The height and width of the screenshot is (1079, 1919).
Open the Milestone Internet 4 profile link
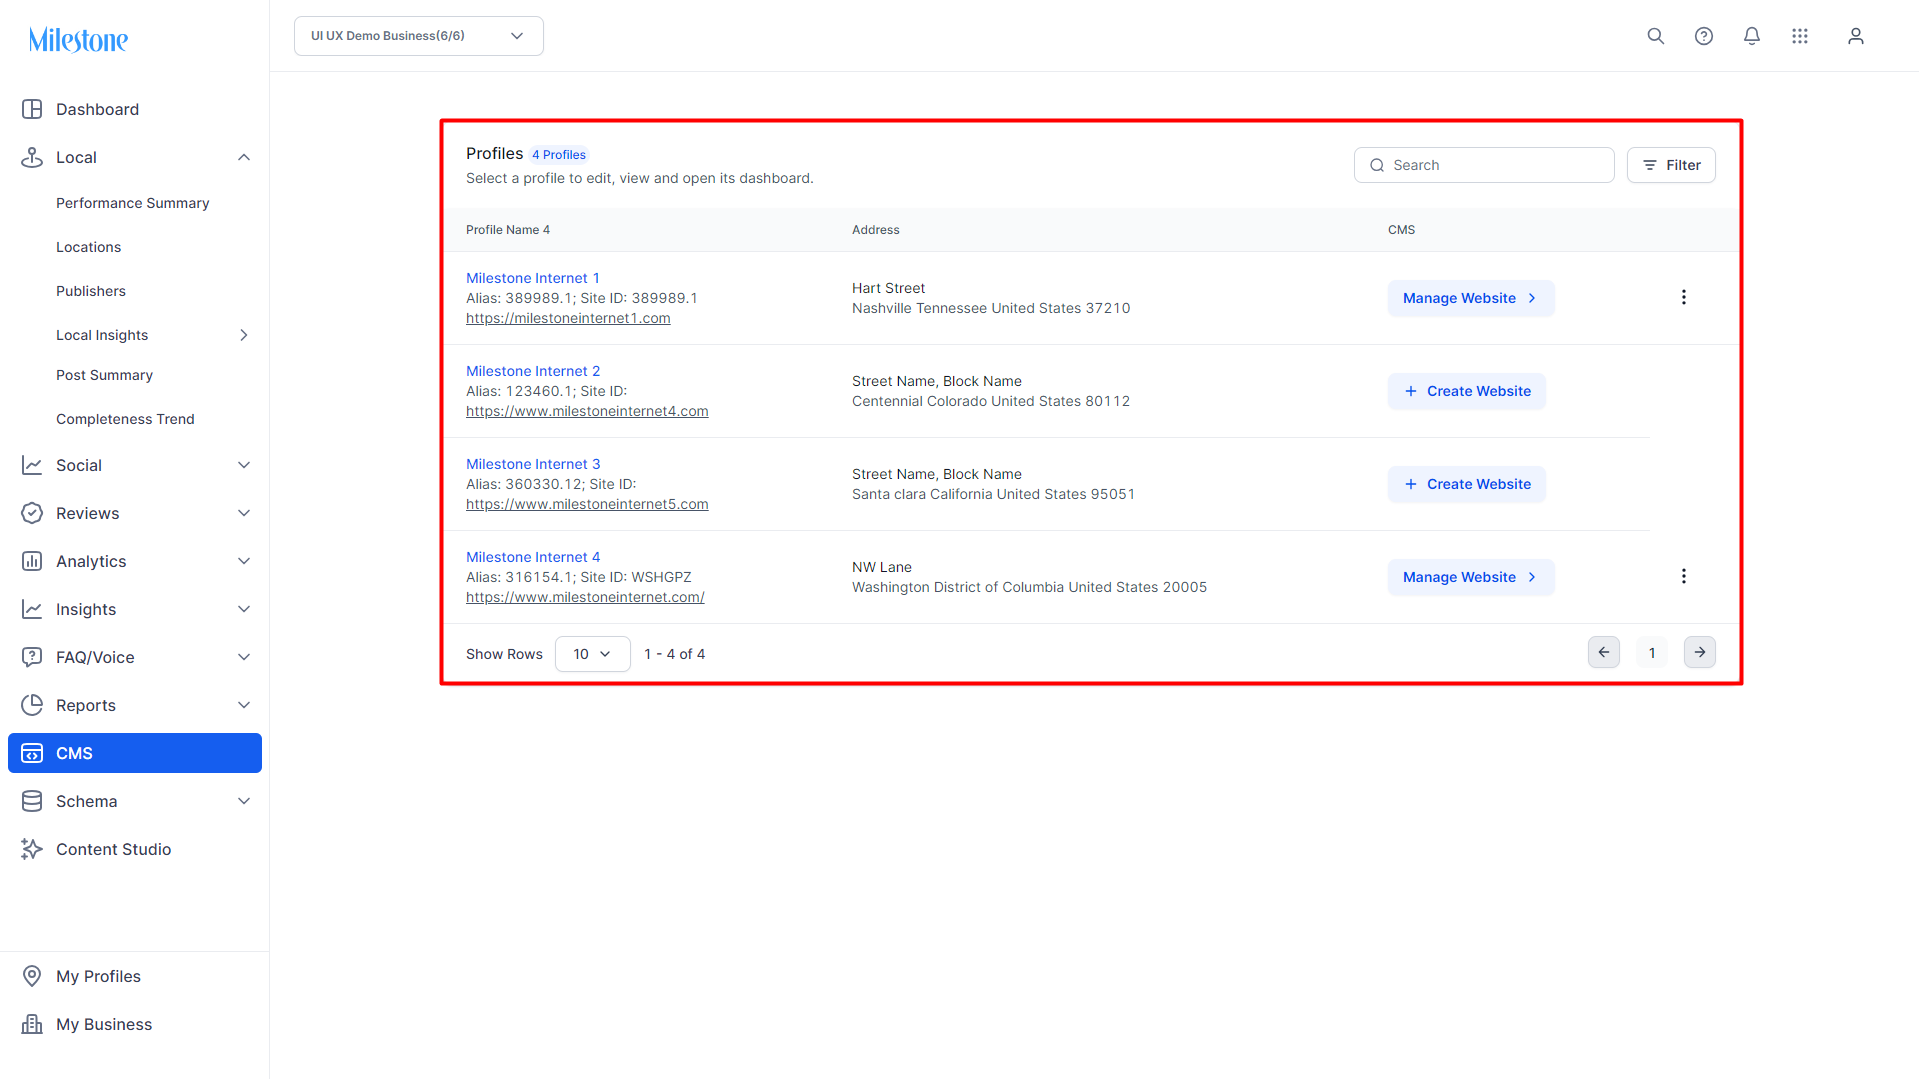(x=533, y=557)
